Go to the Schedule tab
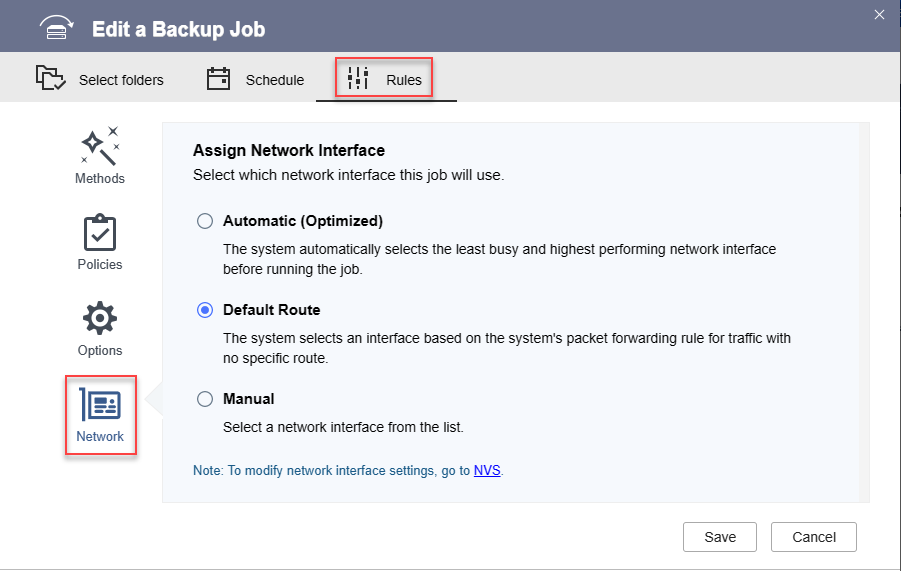Image resolution: width=901 pixels, height=571 pixels. pyautogui.click(x=275, y=80)
